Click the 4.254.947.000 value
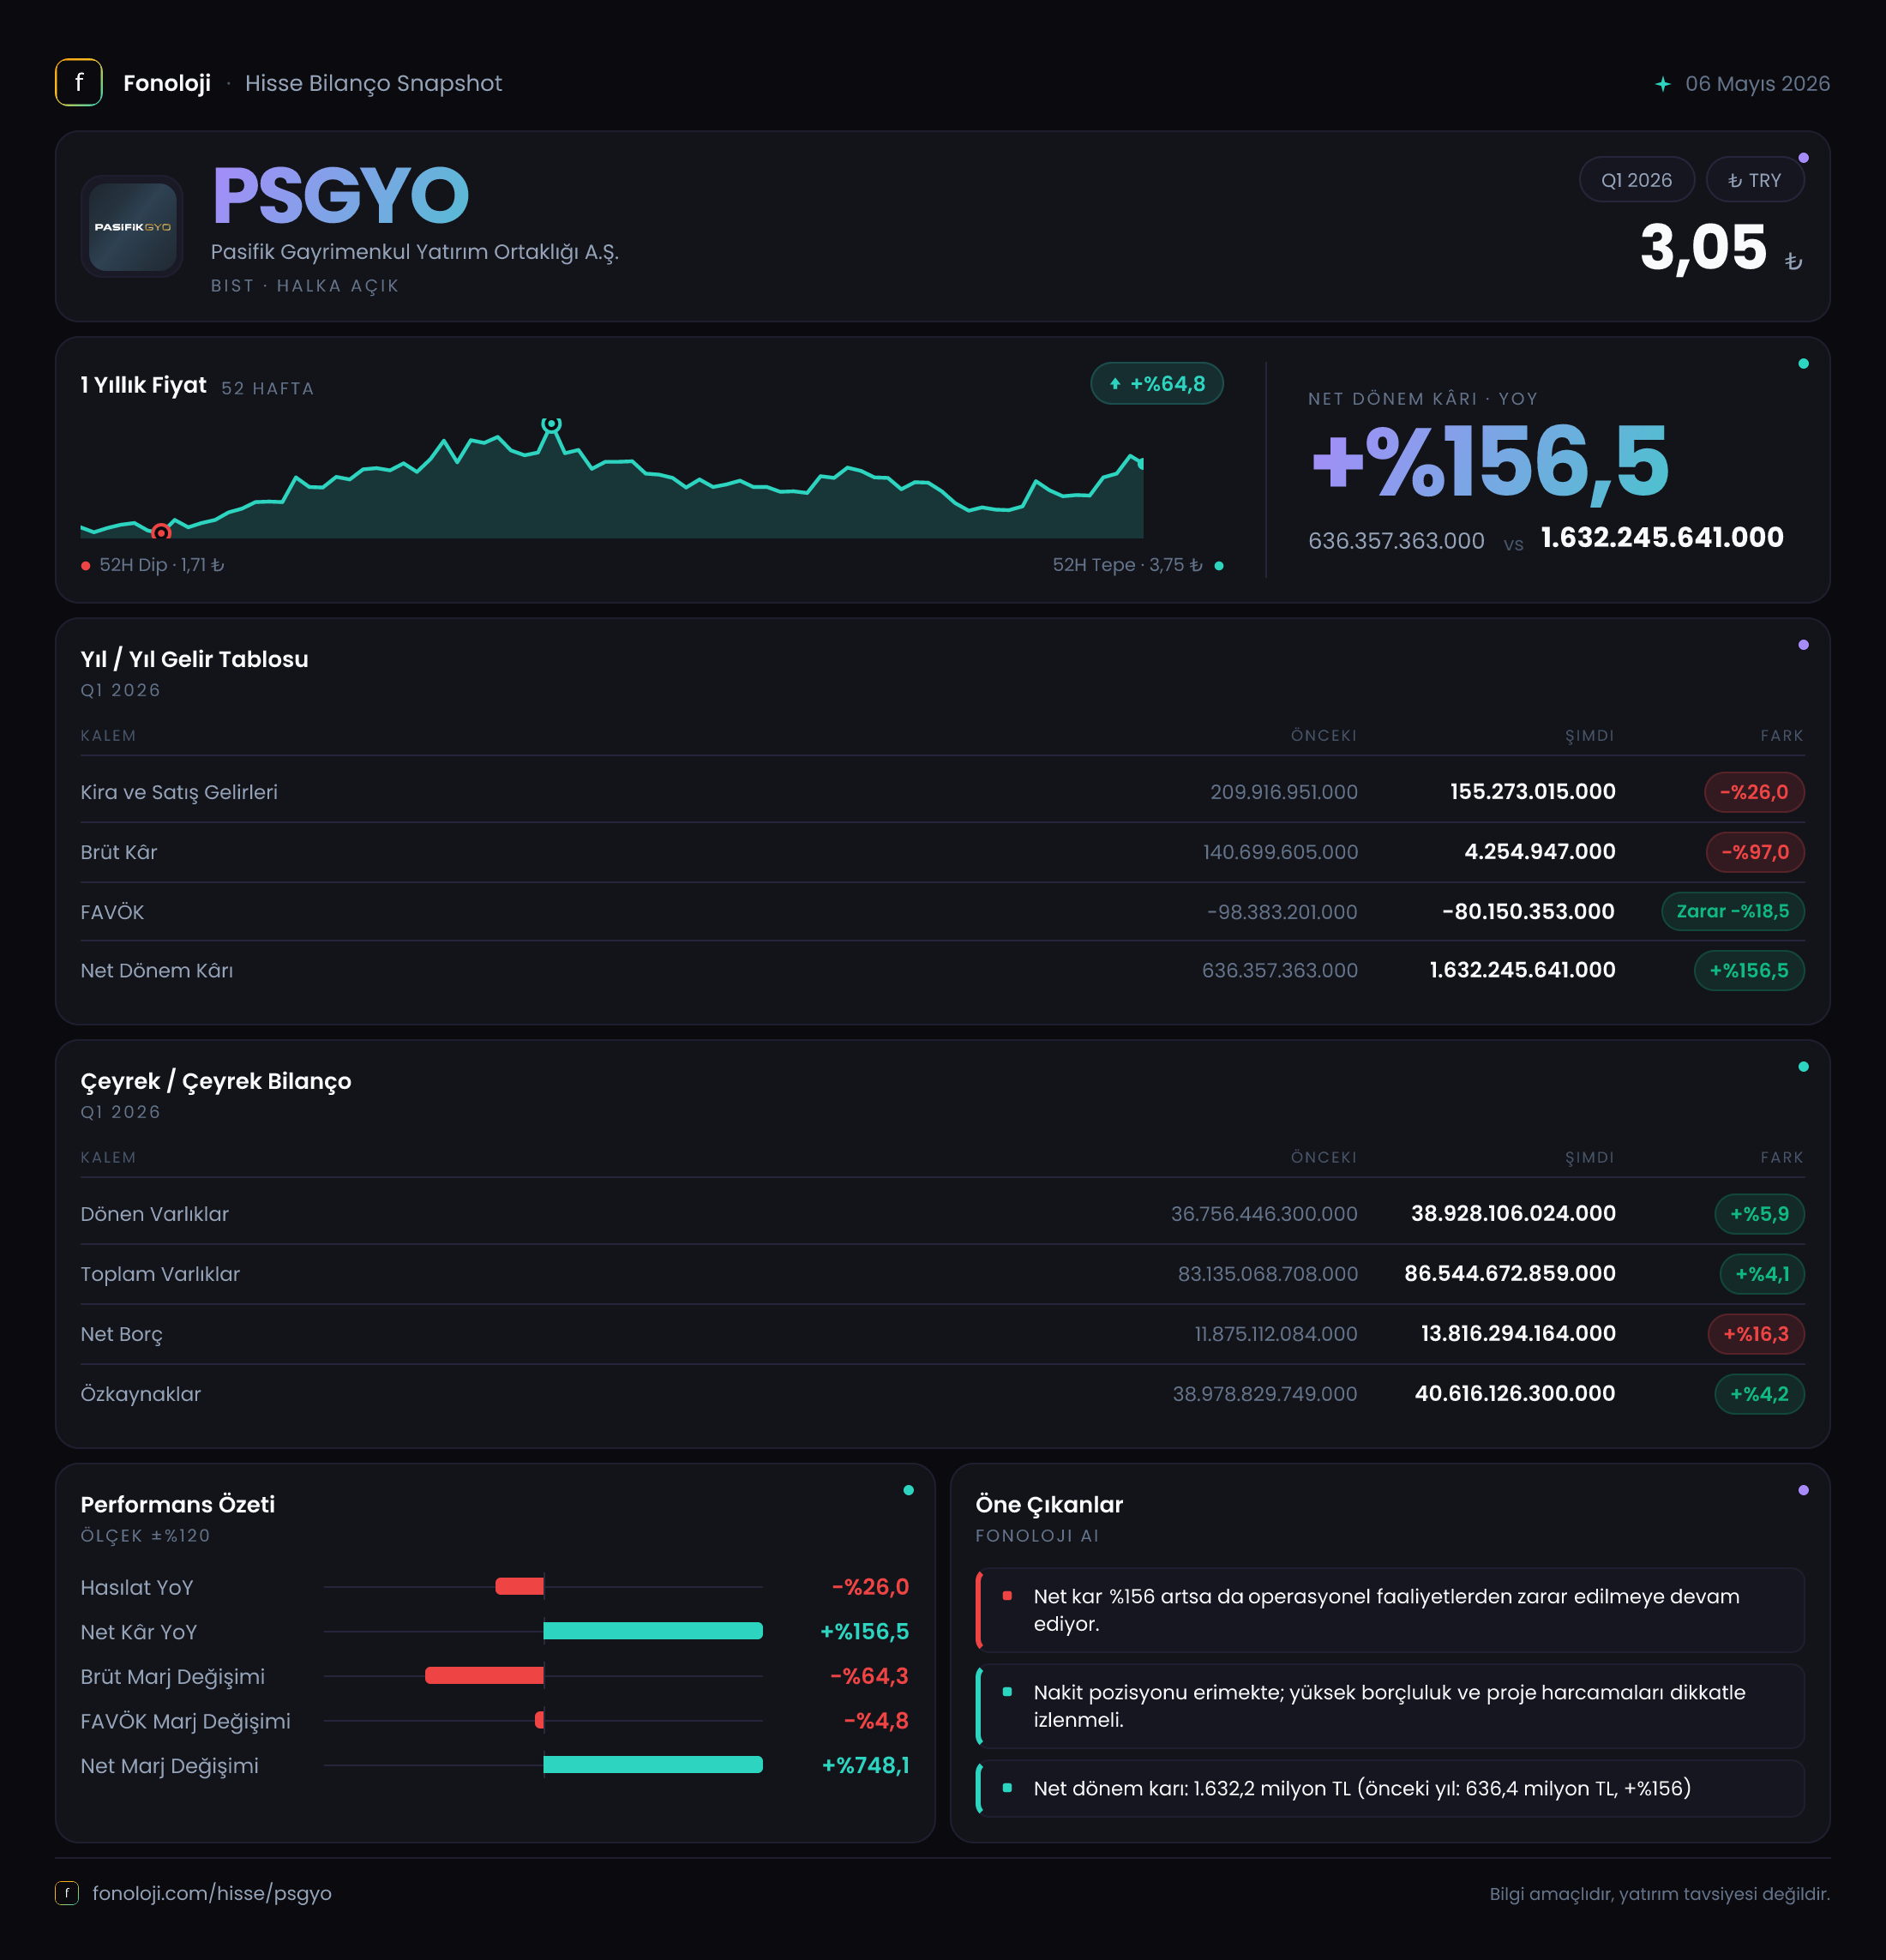Screen dimensions: 1886x1960 (1540, 852)
